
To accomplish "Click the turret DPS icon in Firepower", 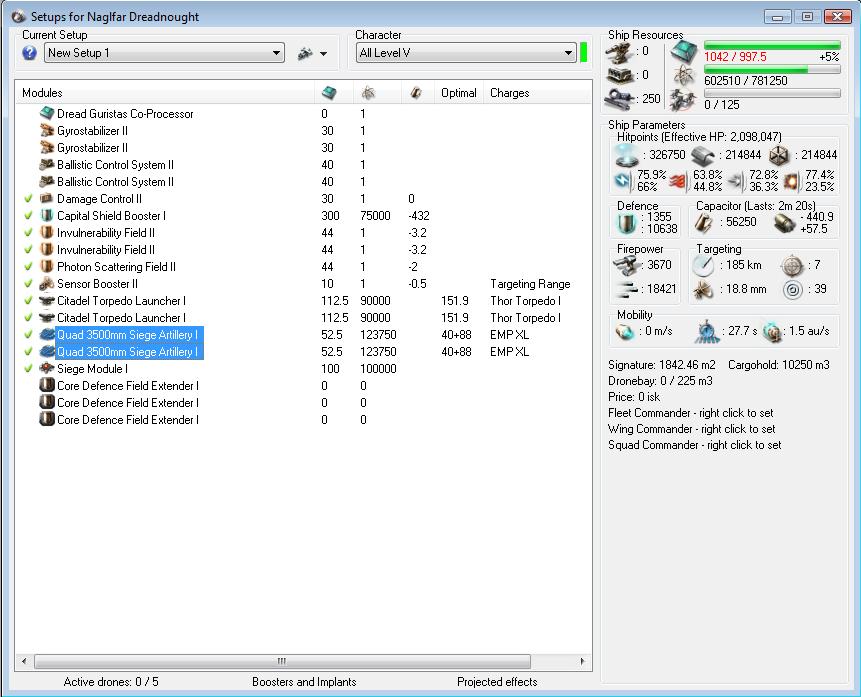I will 627,266.
